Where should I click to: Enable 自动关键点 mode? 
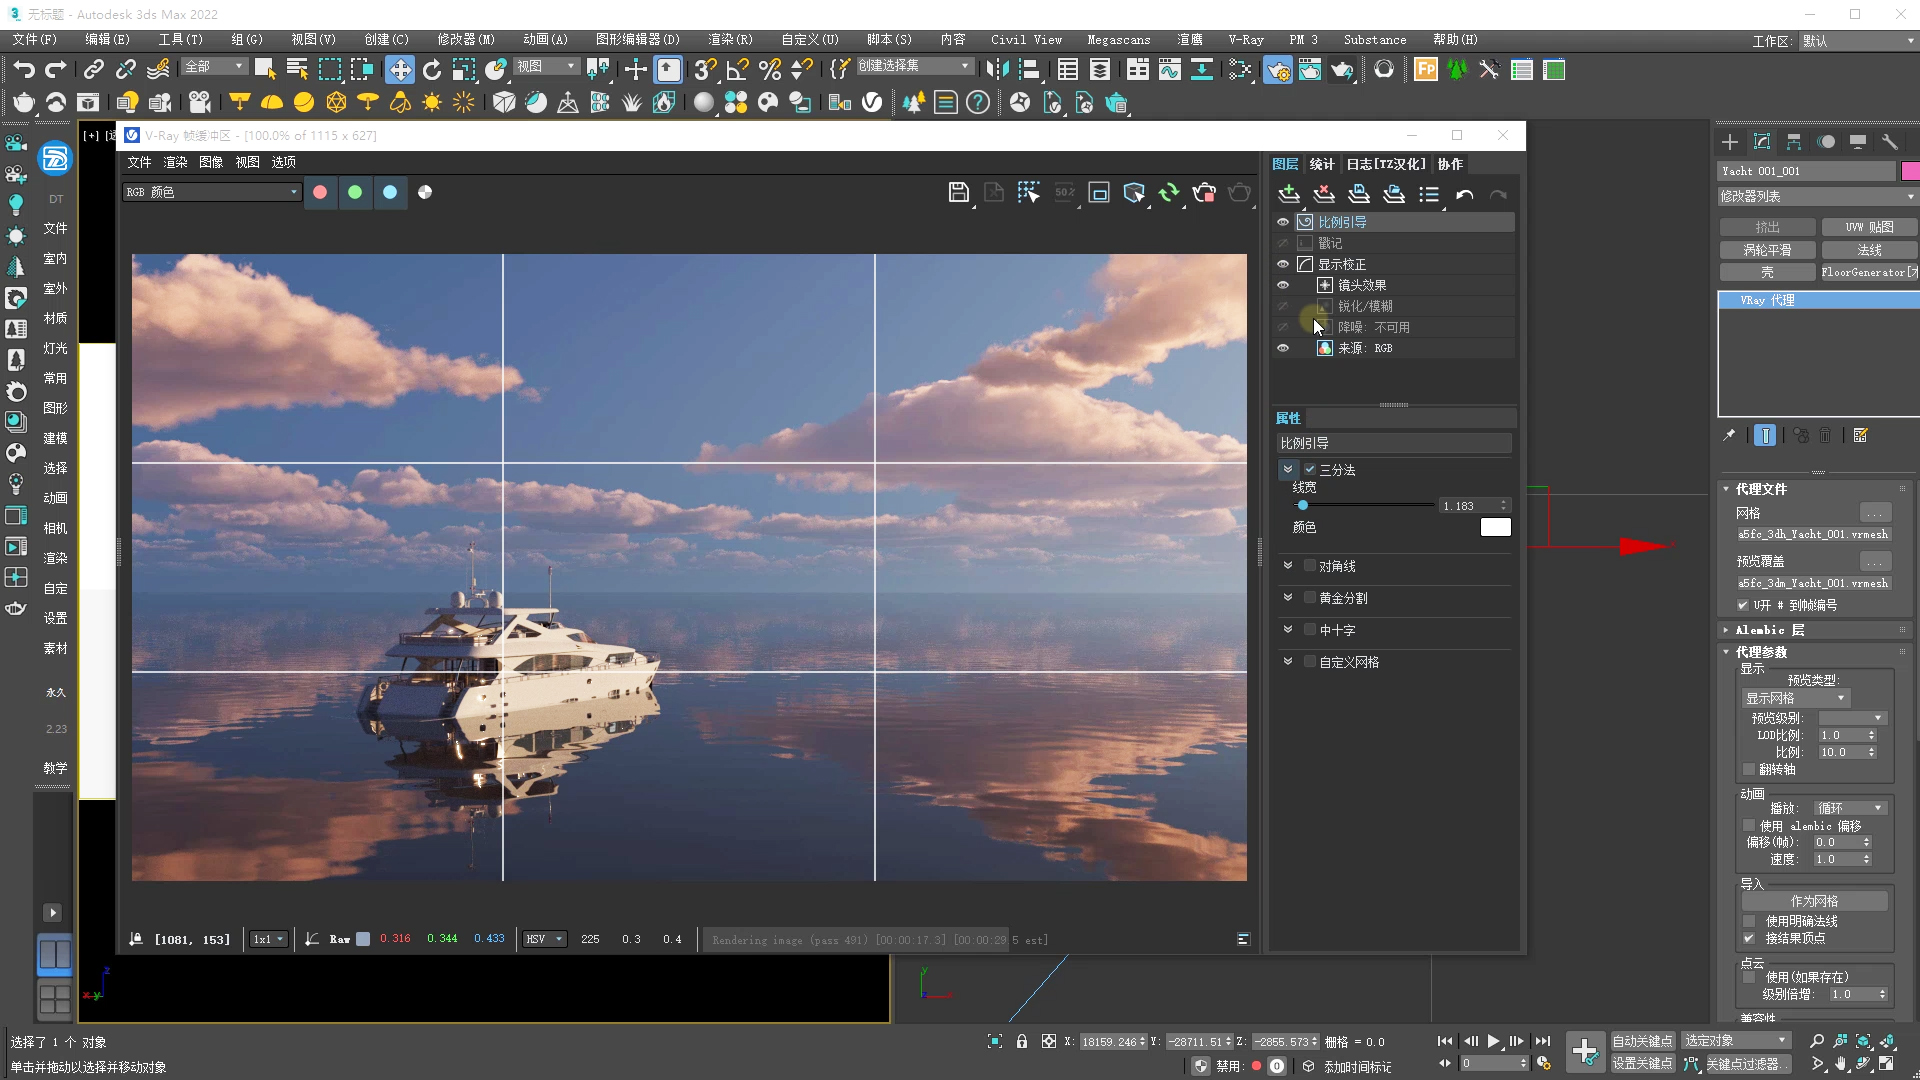(x=1642, y=1040)
